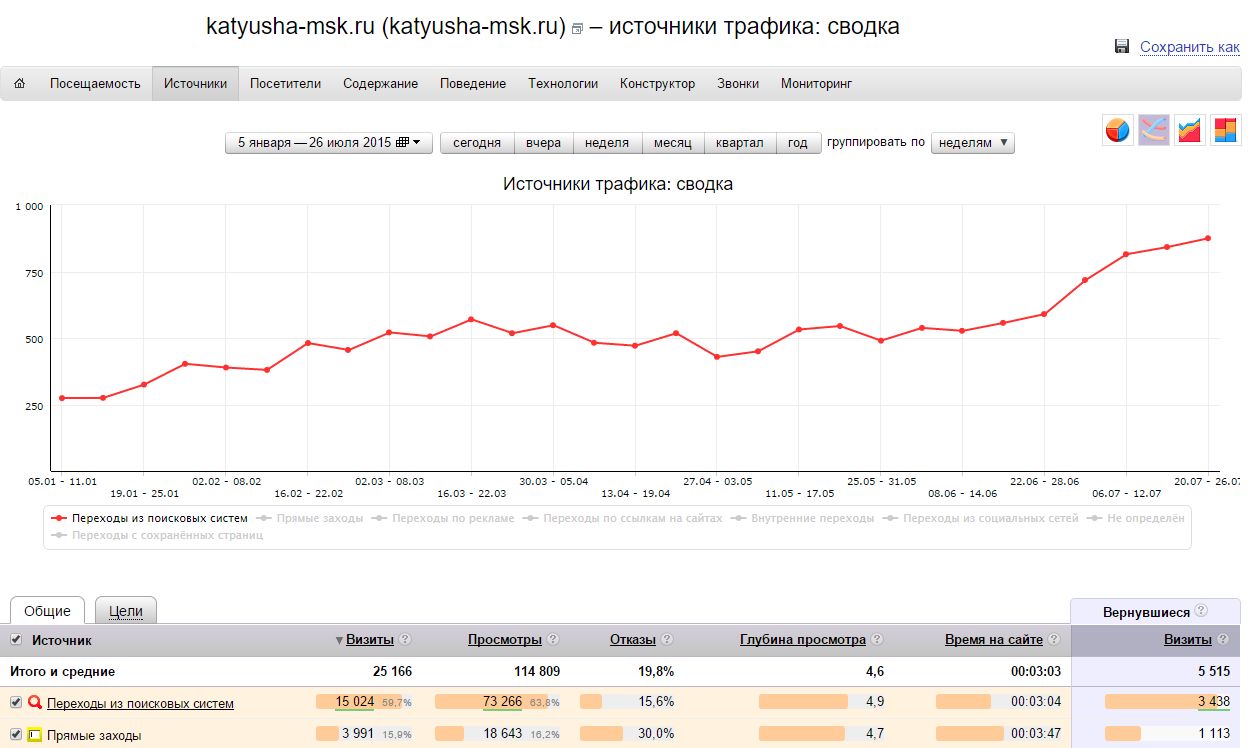The height and width of the screenshot is (748, 1248).
Task: Open the Поведение section in the menu
Action: (x=472, y=83)
